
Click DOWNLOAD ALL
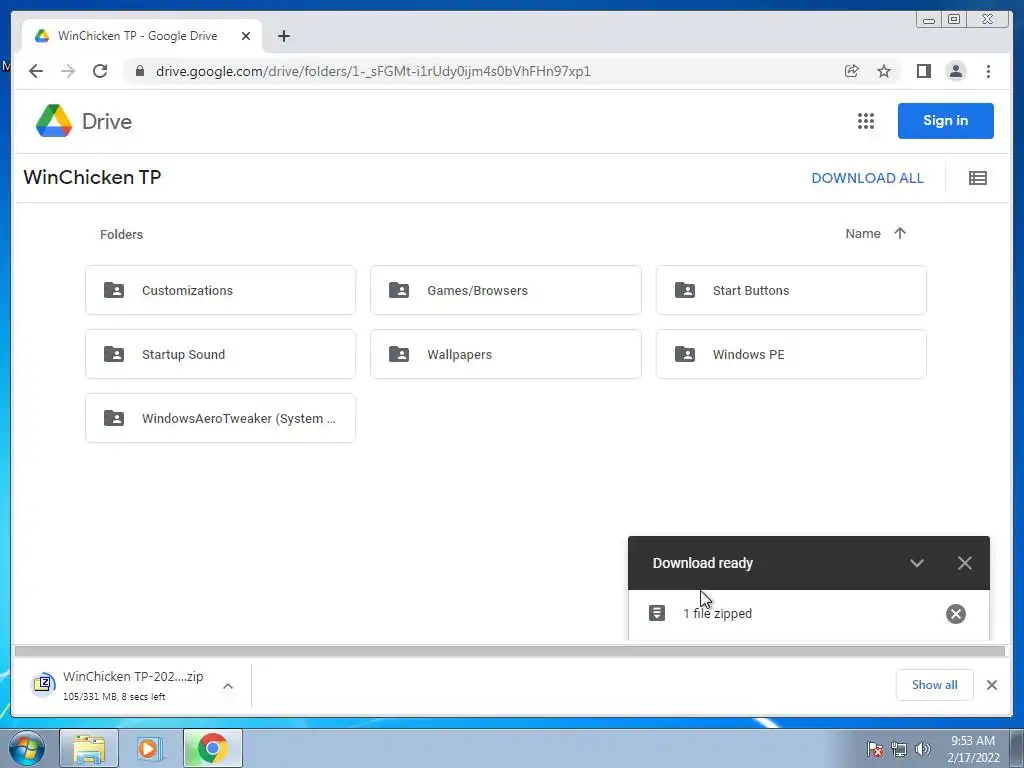(867, 178)
